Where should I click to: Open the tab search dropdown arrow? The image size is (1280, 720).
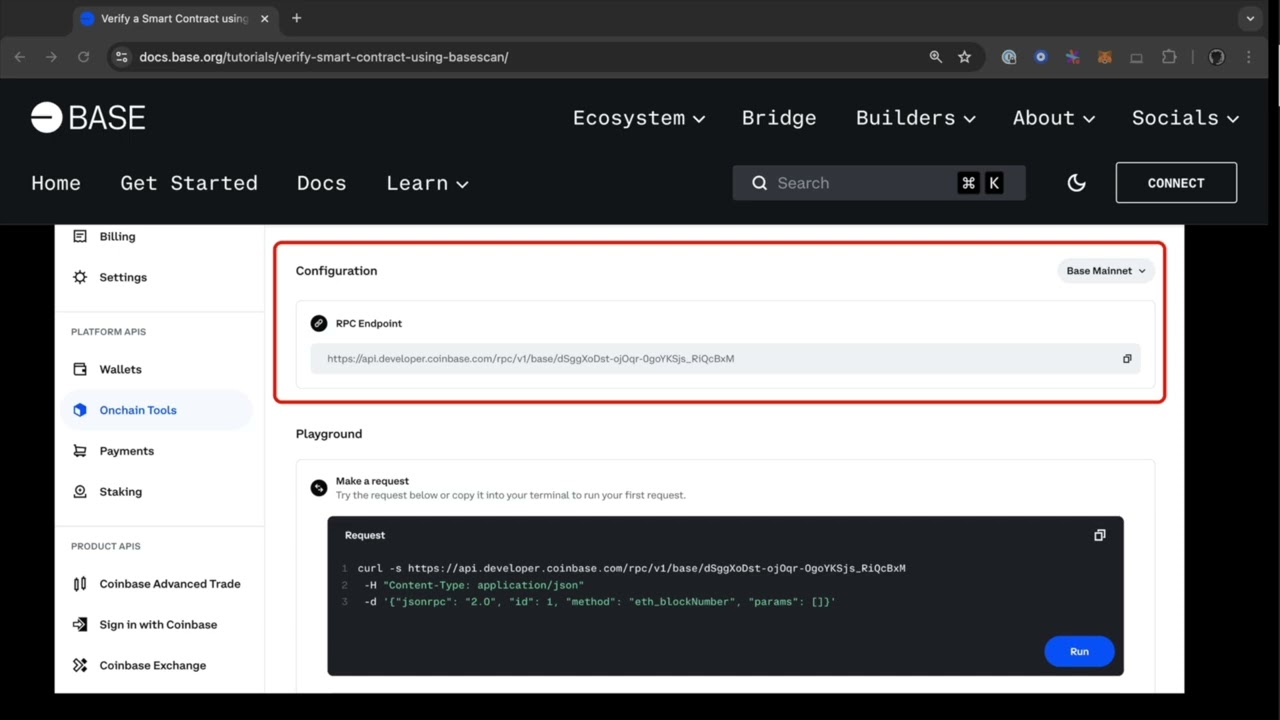[1250, 18]
